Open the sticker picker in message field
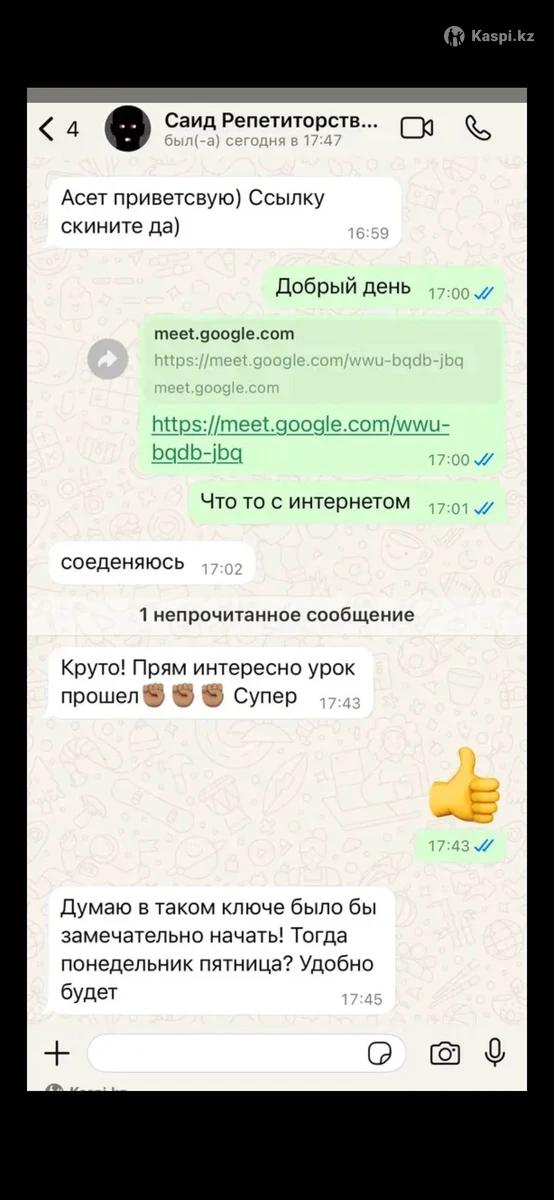The height and width of the screenshot is (1200, 554). pos(380,1053)
